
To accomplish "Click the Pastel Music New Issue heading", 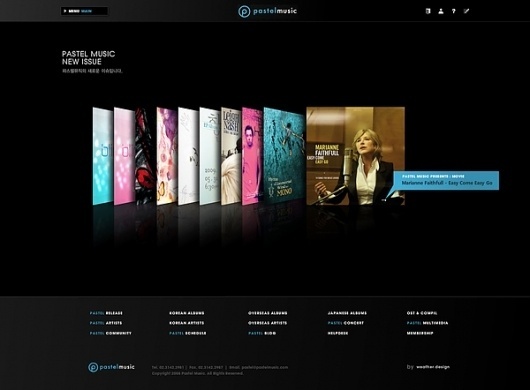I will tap(88, 58).
